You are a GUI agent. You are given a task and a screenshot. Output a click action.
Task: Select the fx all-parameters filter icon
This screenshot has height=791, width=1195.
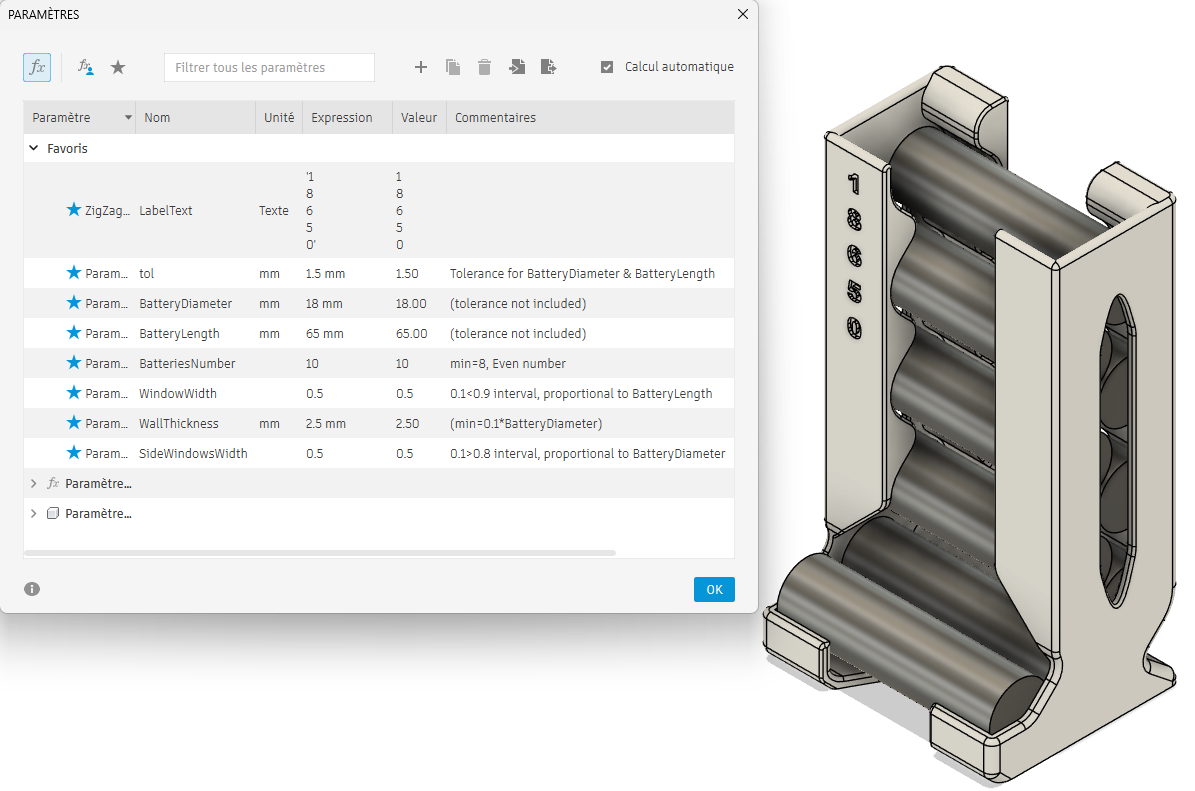37,67
